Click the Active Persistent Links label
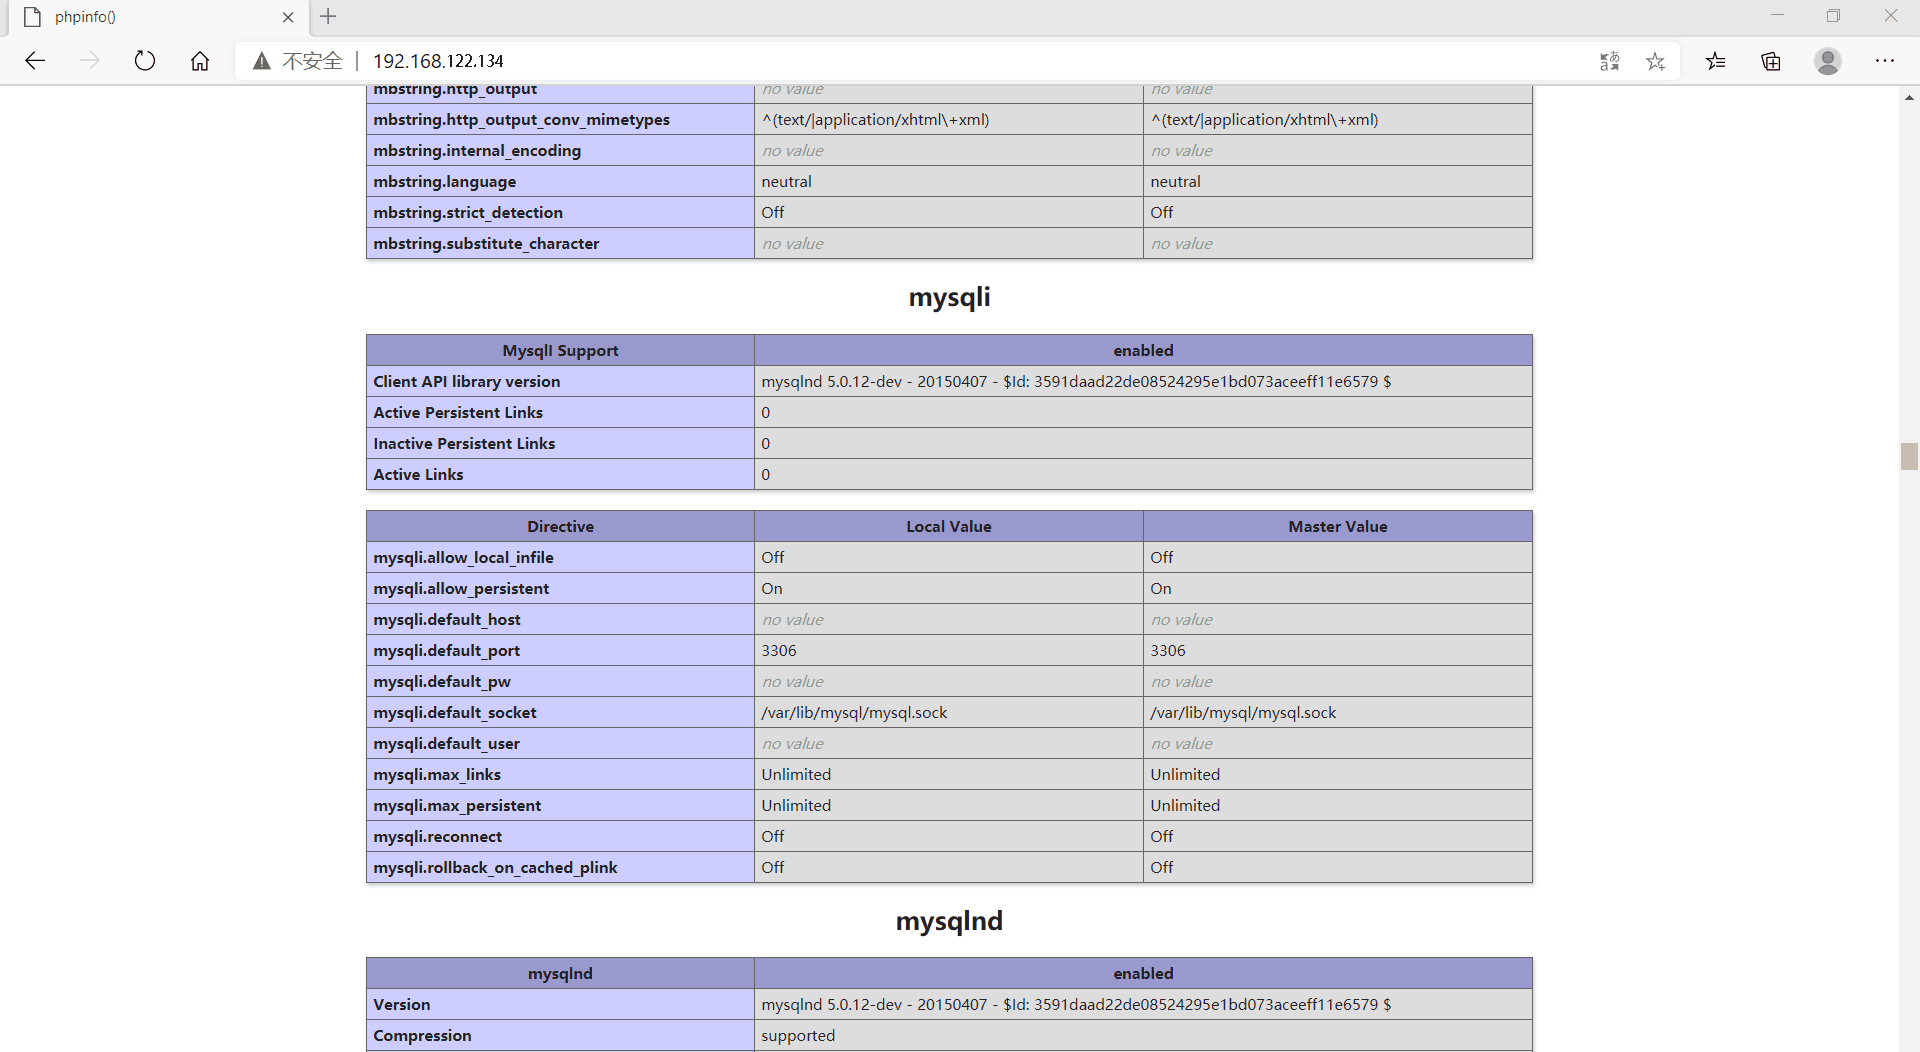 (458, 412)
